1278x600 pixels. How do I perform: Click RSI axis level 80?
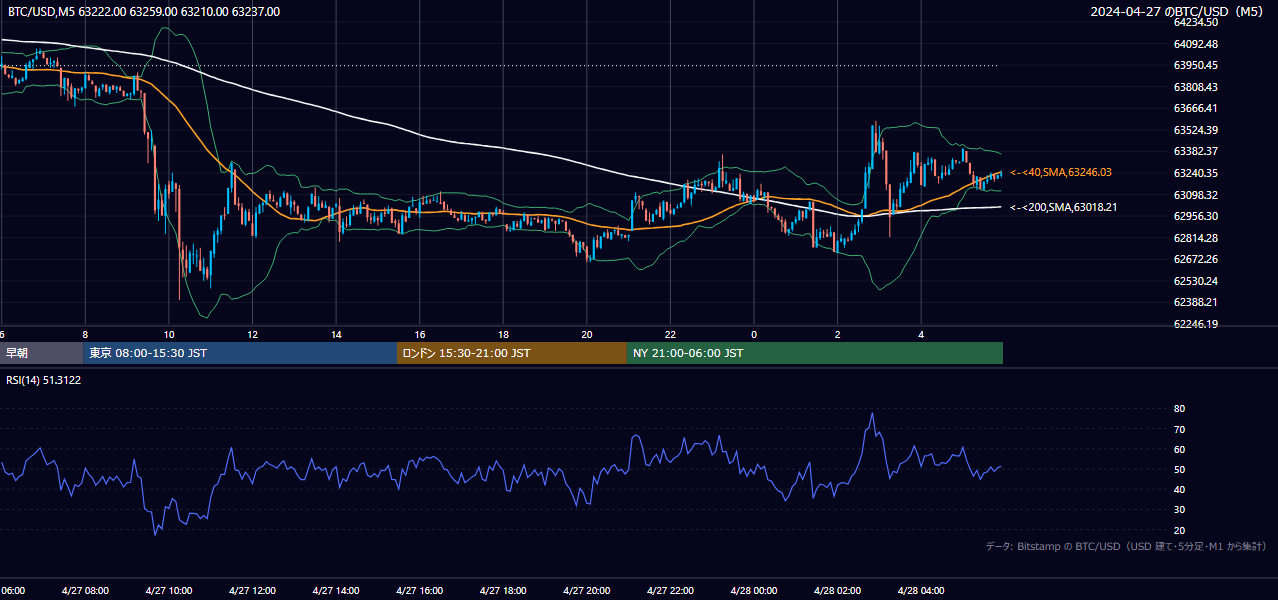tap(1179, 409)
